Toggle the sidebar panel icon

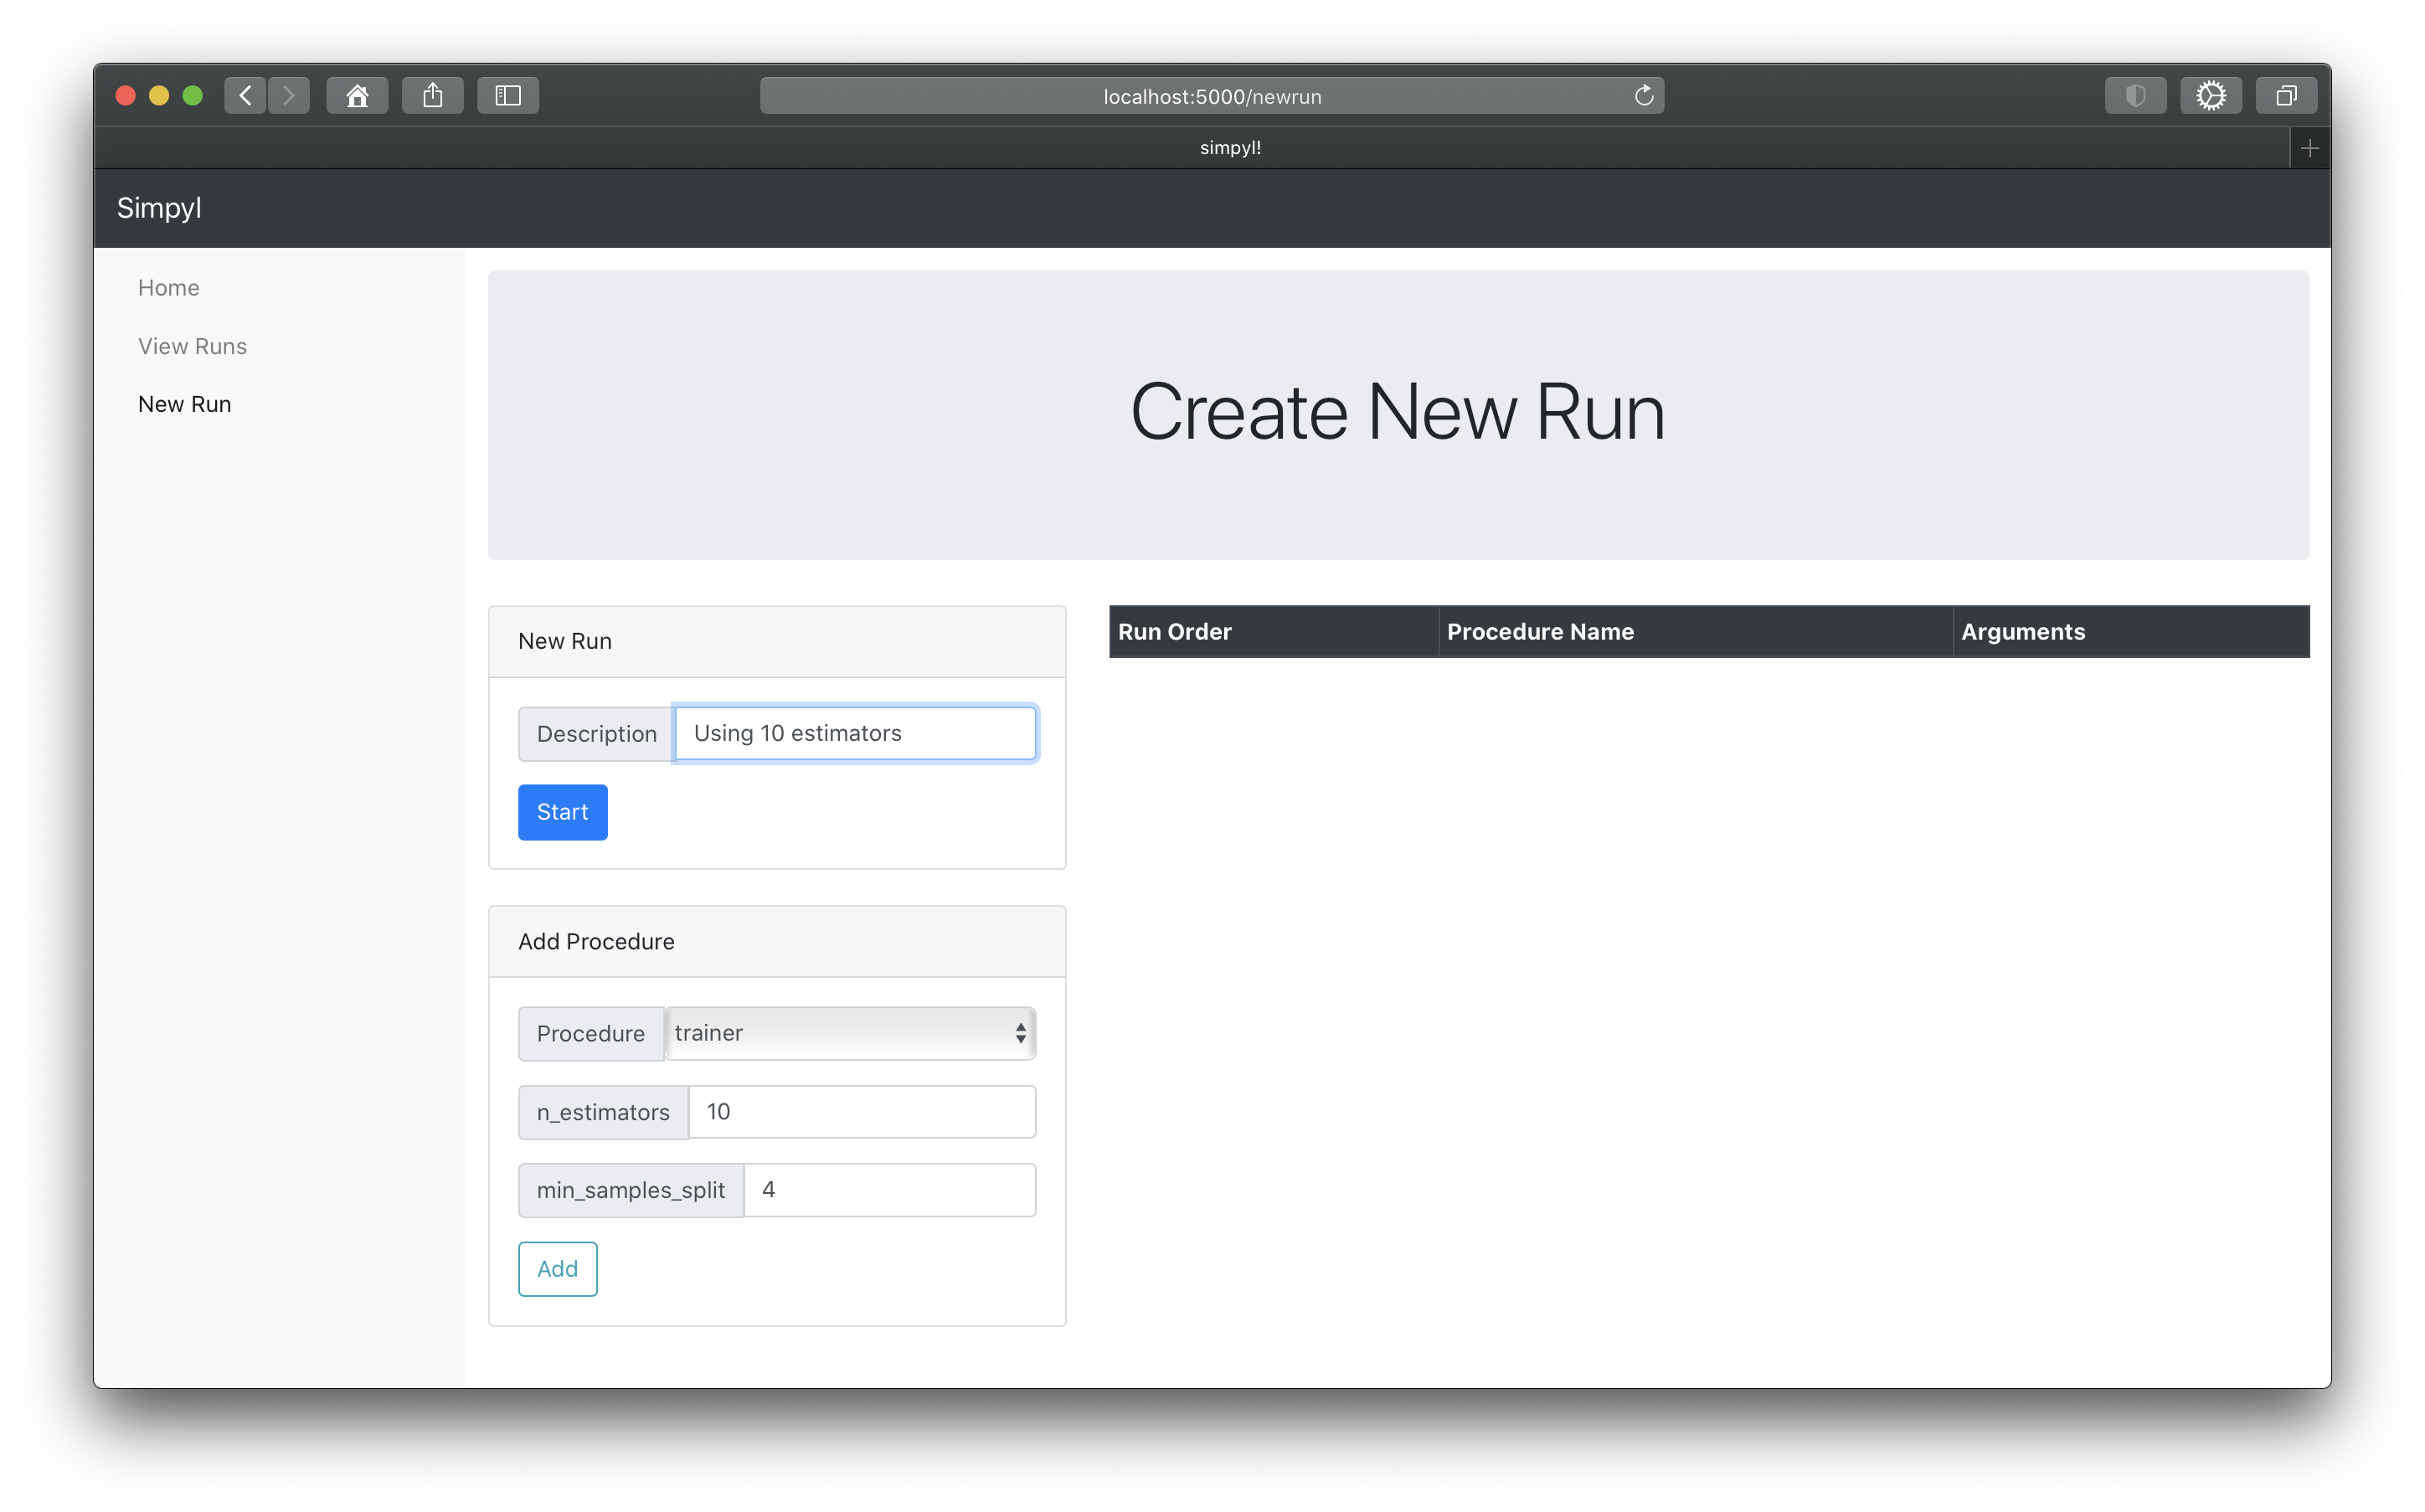coord(508,96)
